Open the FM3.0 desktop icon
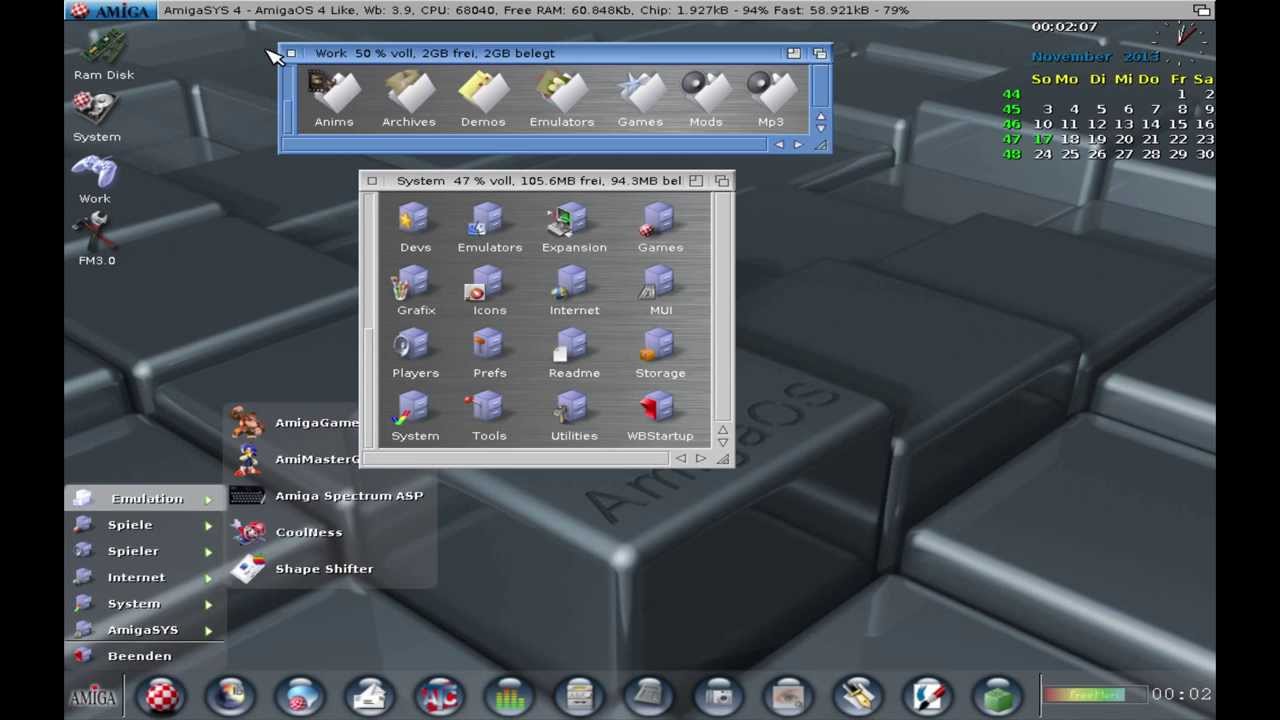 [96, 241]
